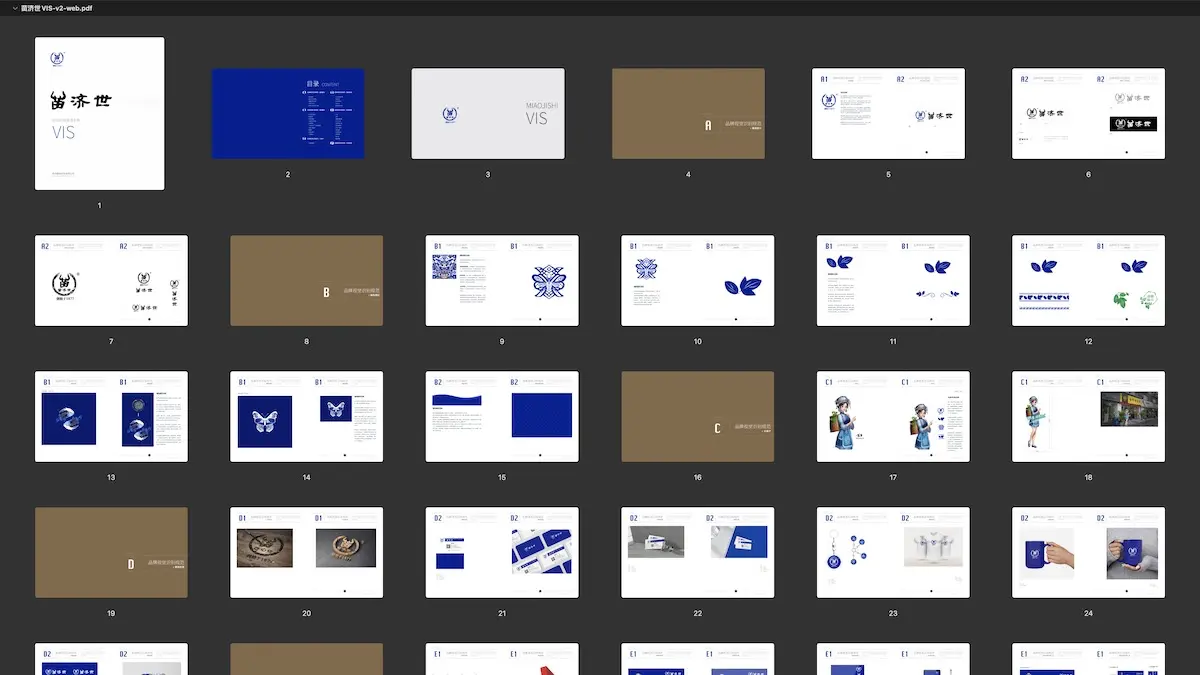Viewport: 1200px width, 675px height.
Task: Select the page 22 thumbnail
Action: tap(697, 552)
